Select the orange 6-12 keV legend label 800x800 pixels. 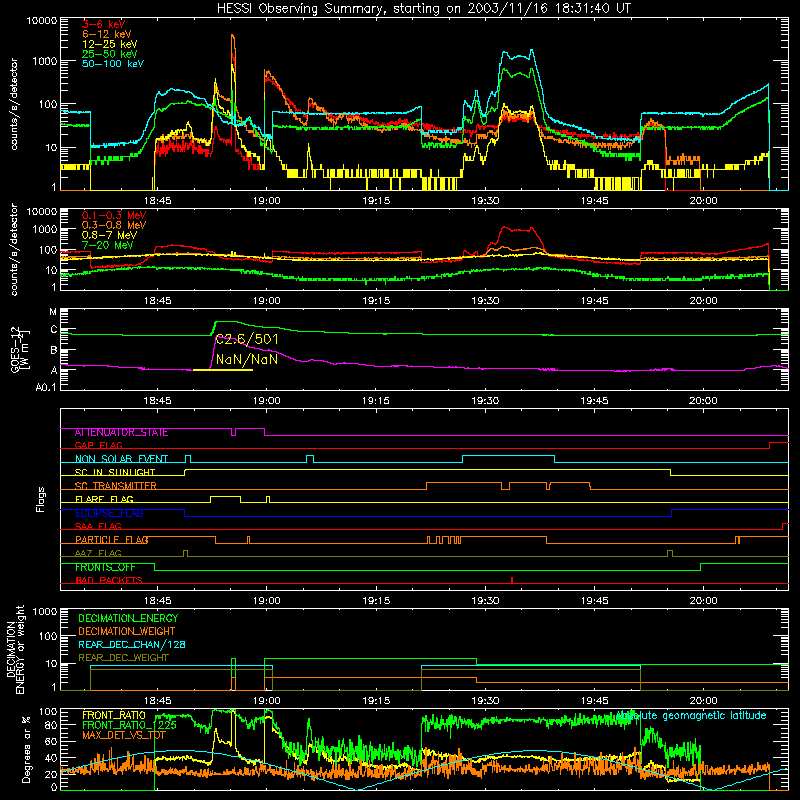tap(107, 34)
